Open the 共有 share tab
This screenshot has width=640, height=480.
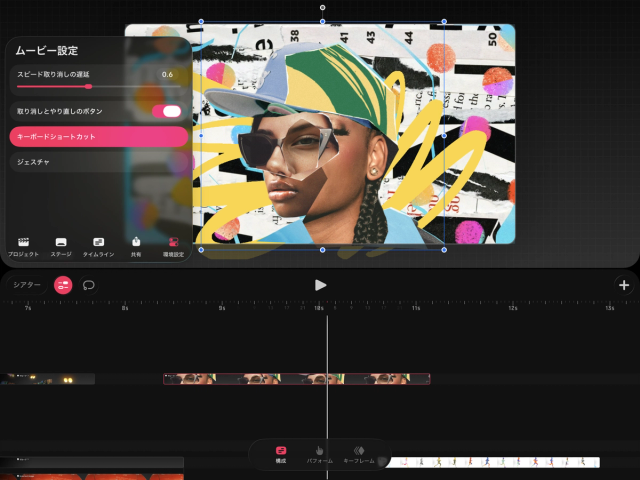tap(136, 247)
